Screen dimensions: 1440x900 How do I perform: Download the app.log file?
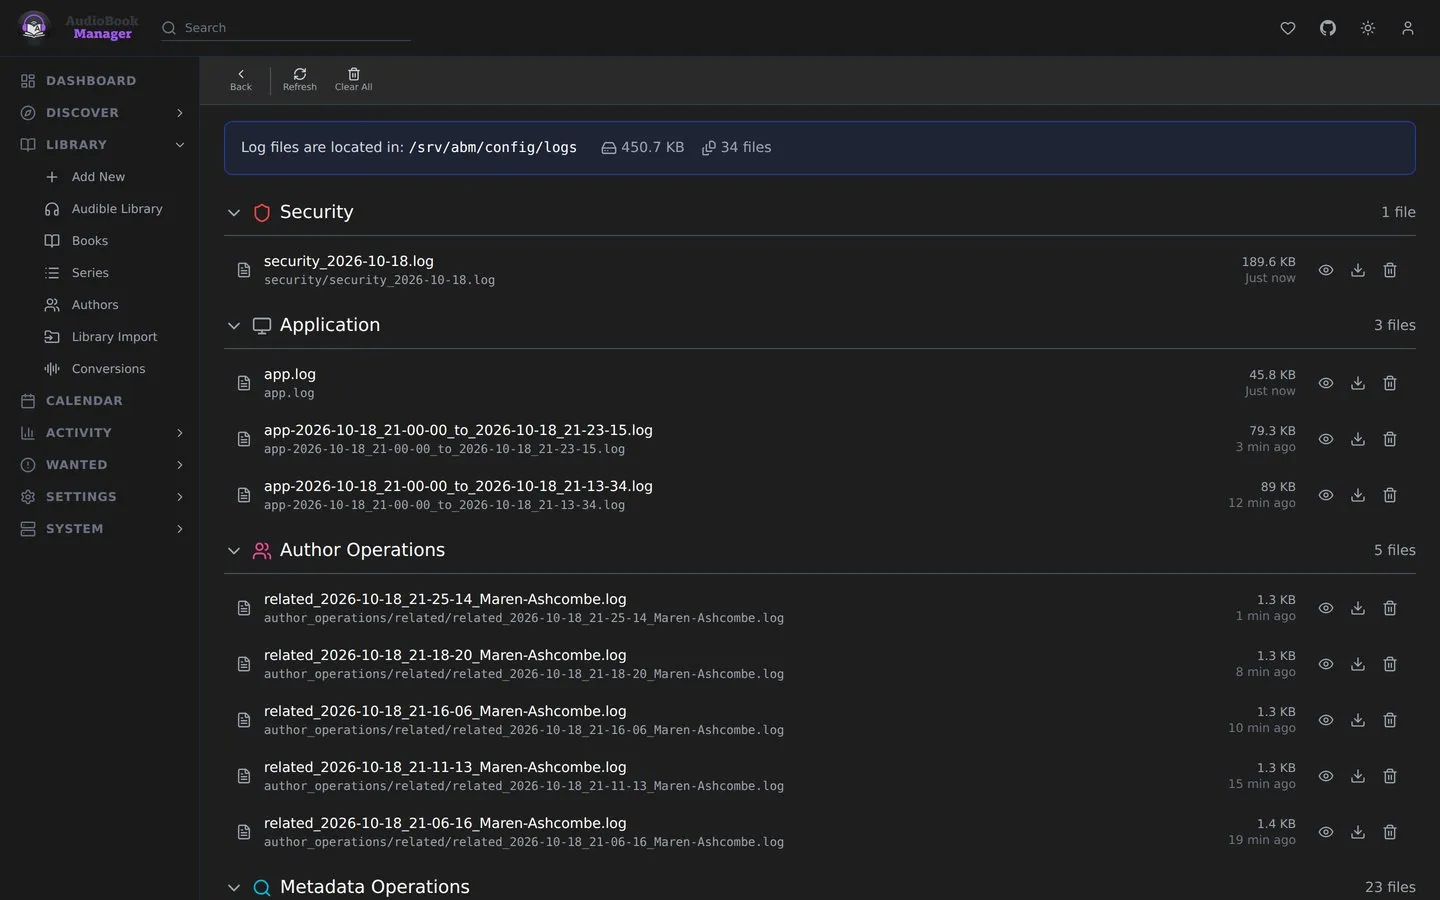(1358, 383)
